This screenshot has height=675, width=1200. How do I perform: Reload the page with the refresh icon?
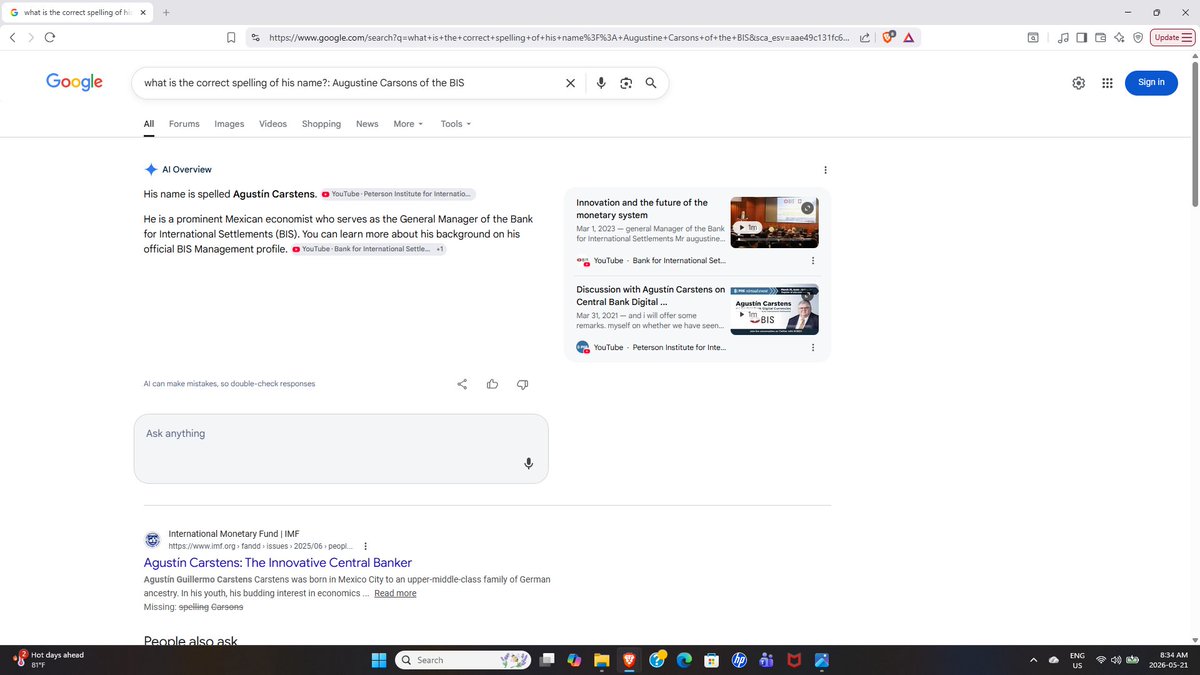49,37
